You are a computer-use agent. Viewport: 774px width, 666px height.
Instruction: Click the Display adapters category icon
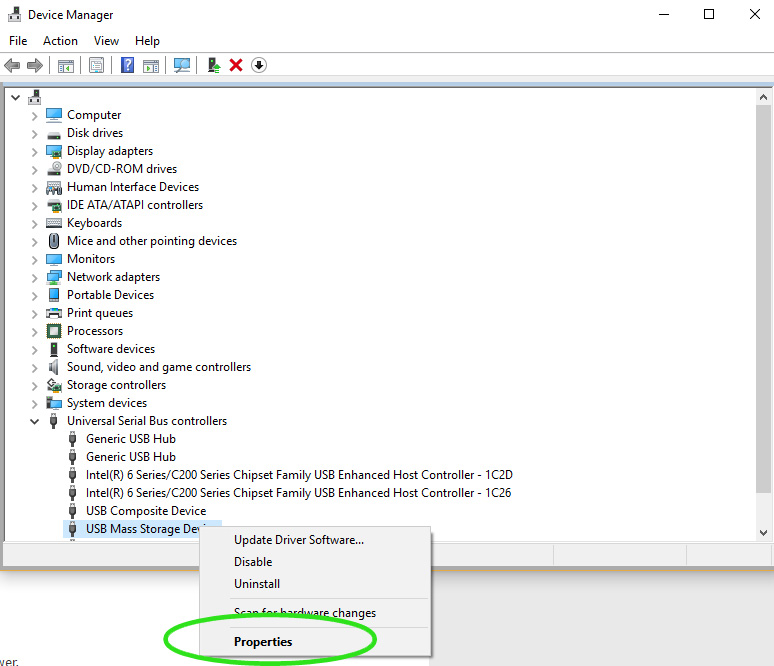point(54,151)
